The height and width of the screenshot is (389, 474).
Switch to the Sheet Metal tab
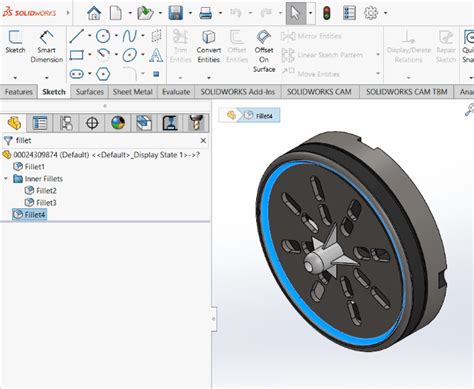coord(132,92)
